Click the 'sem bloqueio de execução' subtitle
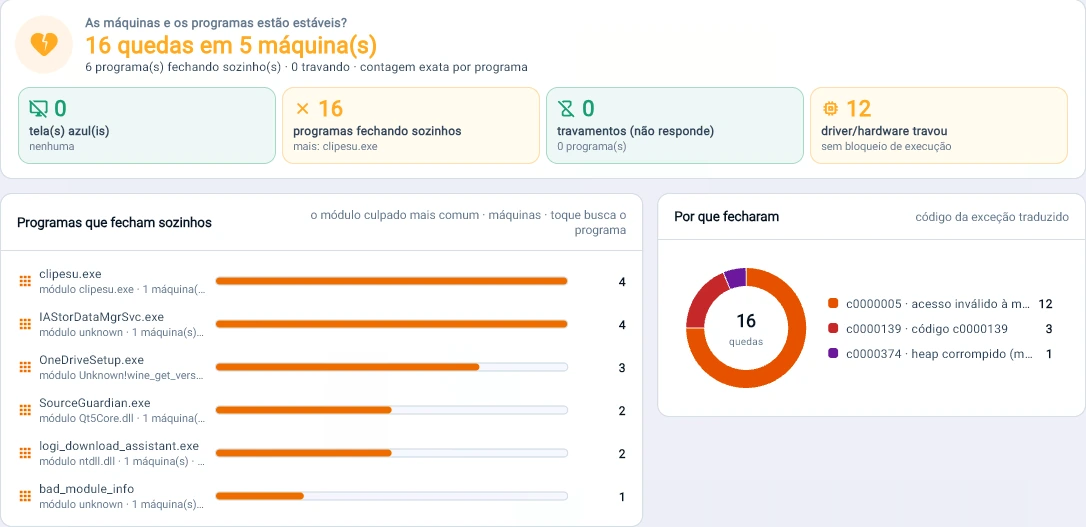The width and height of the screenshot is (1086, 527). point(886,147)
